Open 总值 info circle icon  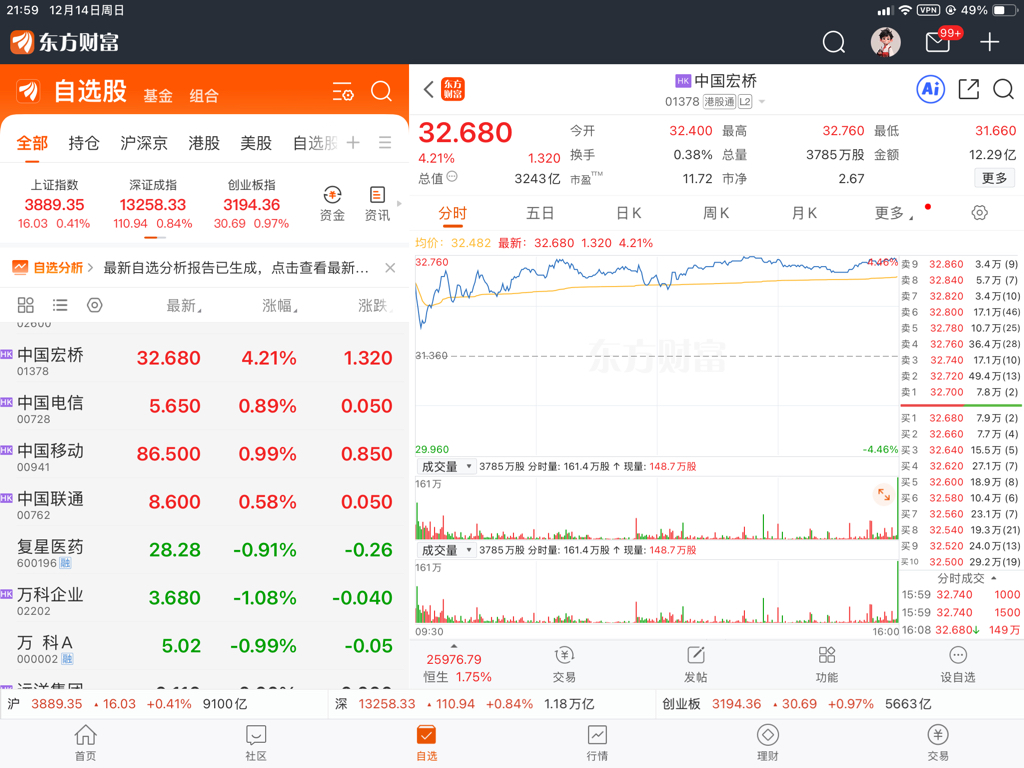452,176
